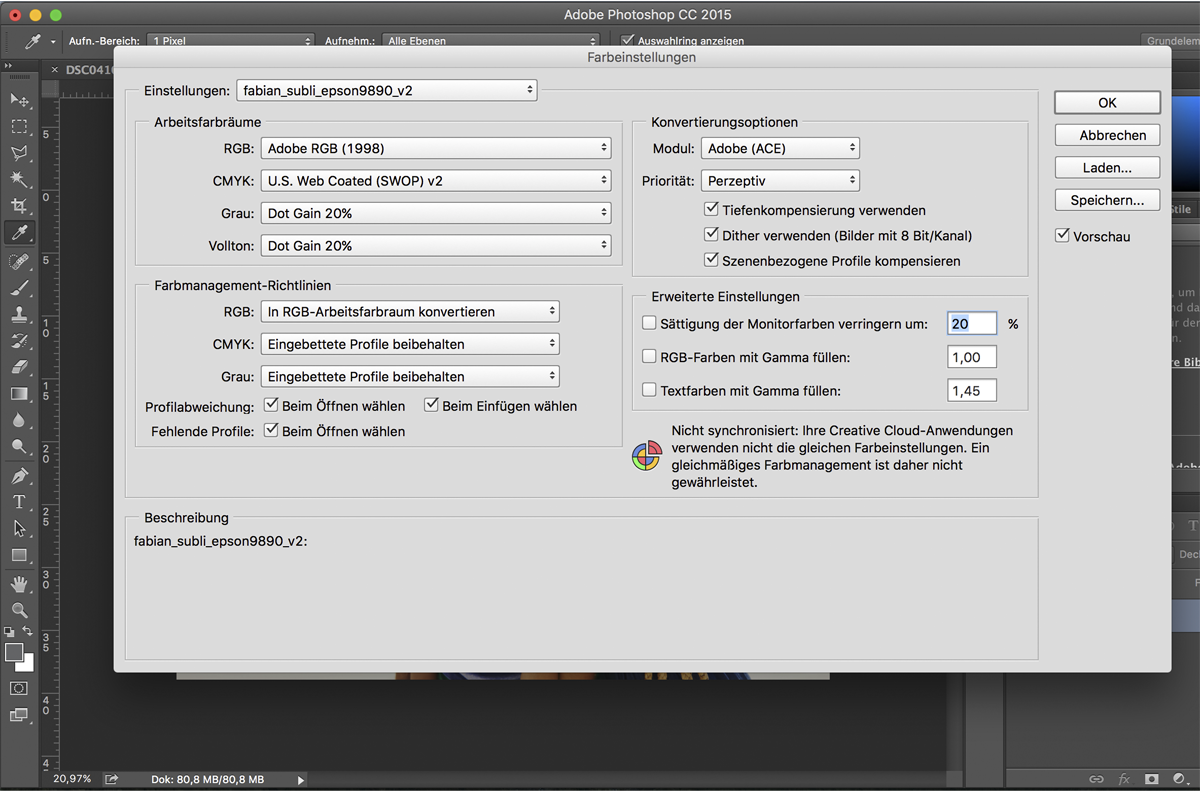Enable Textfarben mit Gamma füllen

(x=649, y=390)
